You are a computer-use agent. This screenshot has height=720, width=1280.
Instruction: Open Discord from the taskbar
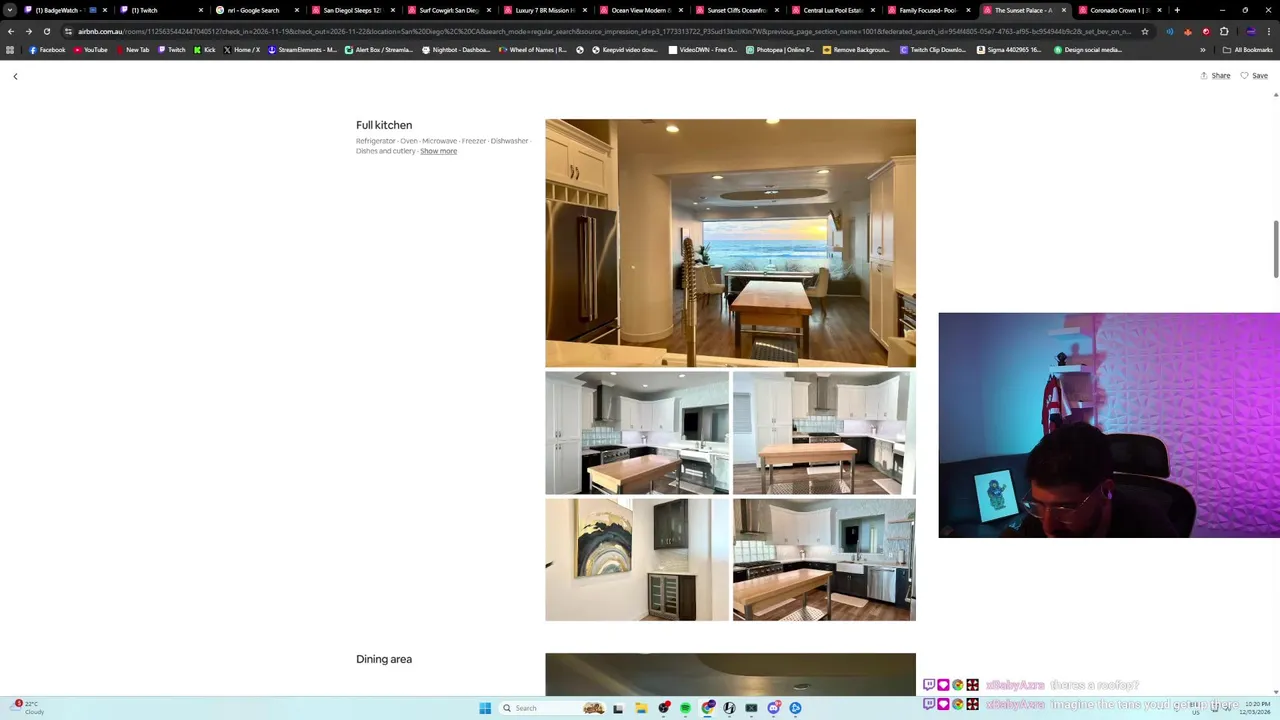pos(773,708)
